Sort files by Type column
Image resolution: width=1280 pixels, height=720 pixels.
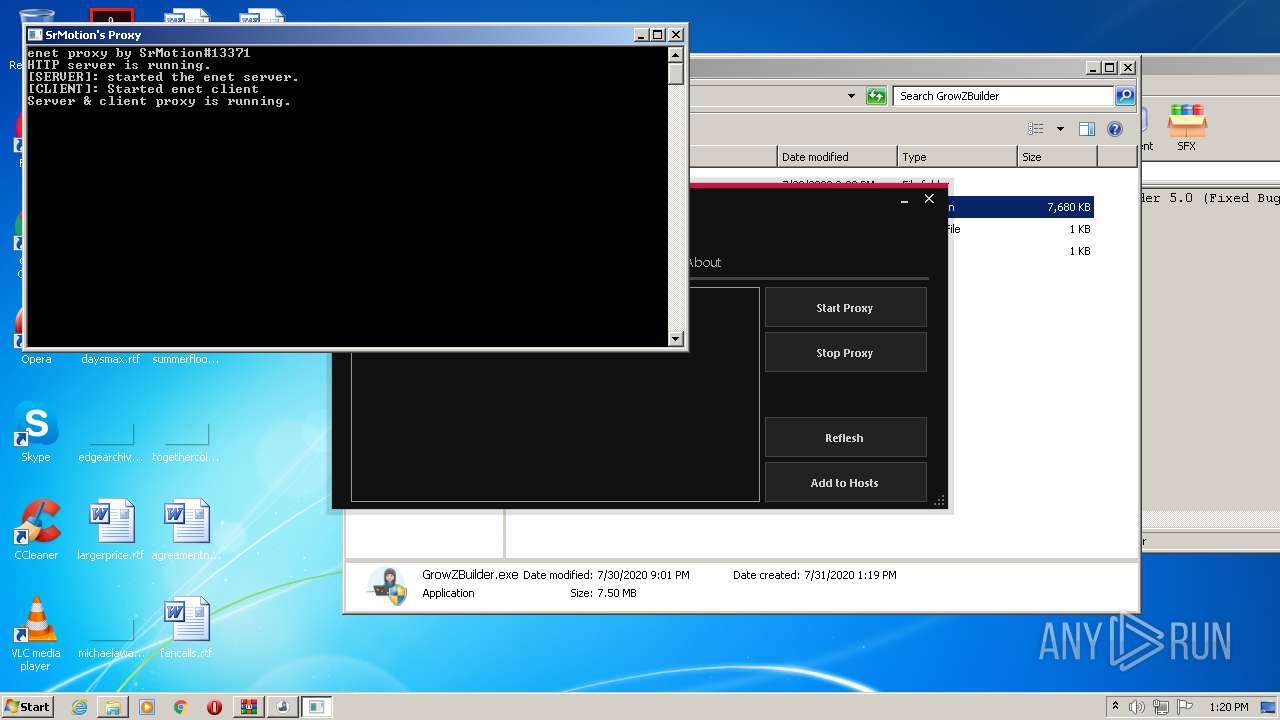[x=957, y=157]
